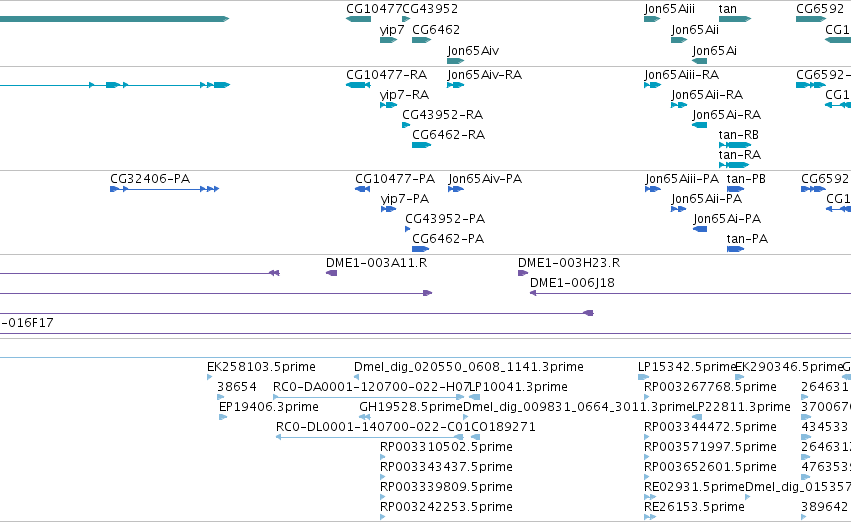851x522 pixels.
Task: Select the 38654 feature label
Action: pos(237,387)
